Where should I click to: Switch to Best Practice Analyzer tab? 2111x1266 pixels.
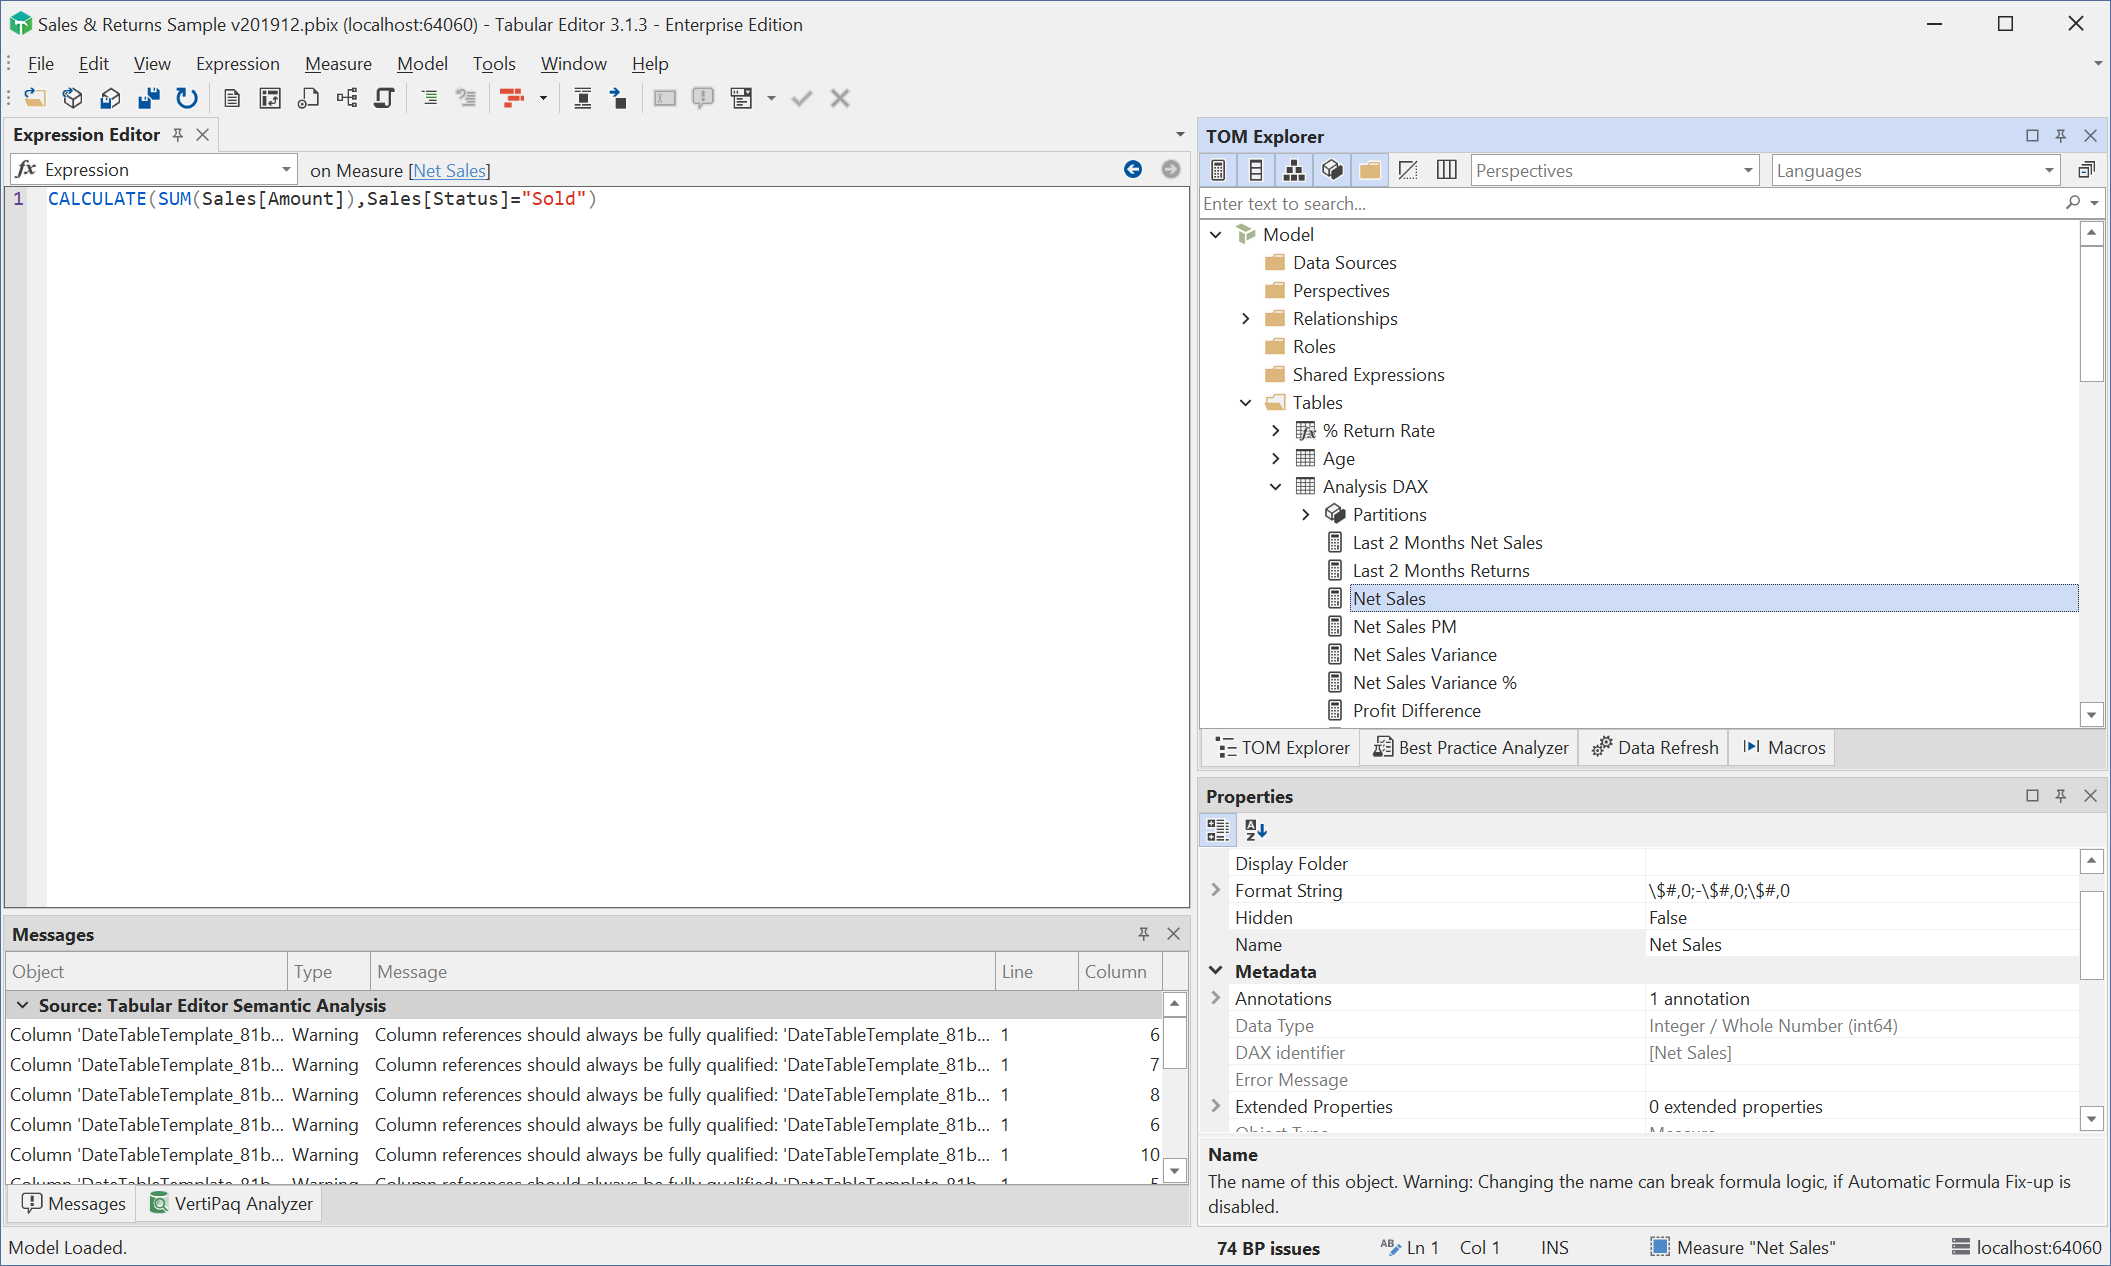pos(1470,748)
